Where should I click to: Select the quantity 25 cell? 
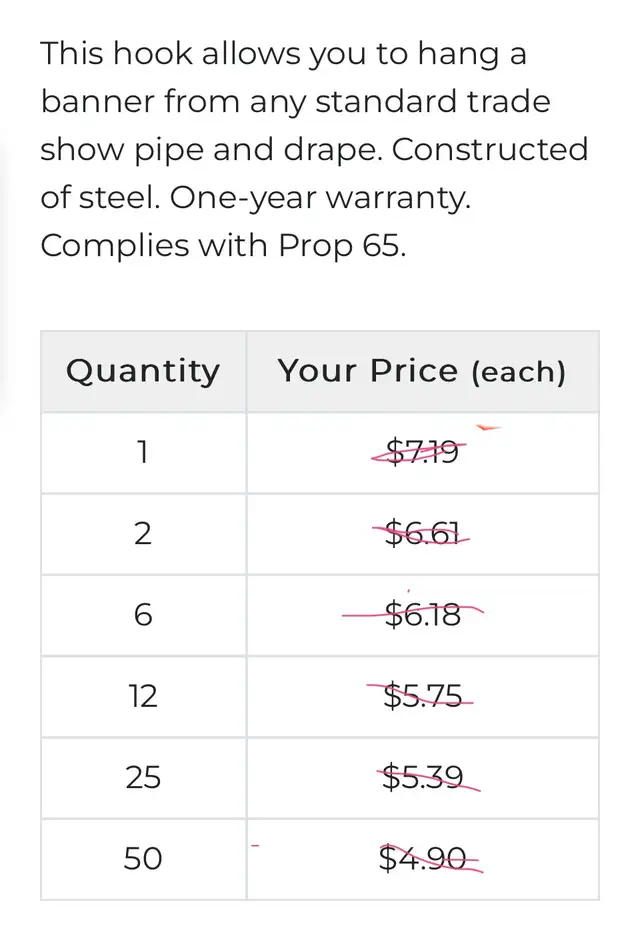[143, 777]
